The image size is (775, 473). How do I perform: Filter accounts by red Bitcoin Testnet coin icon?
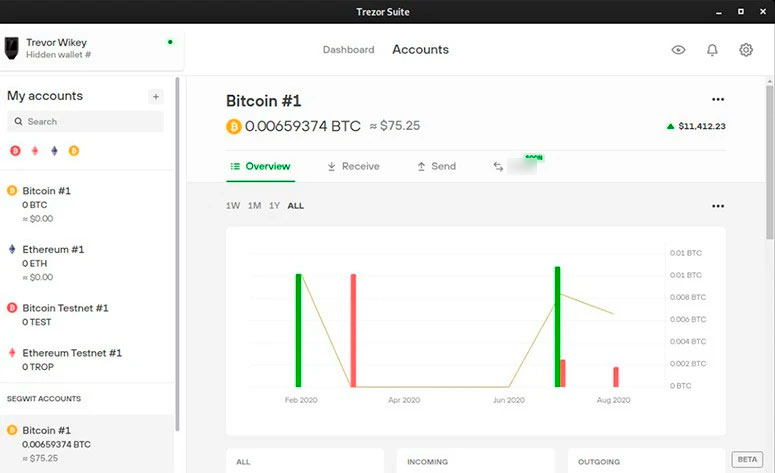click(x=15, y=151)
